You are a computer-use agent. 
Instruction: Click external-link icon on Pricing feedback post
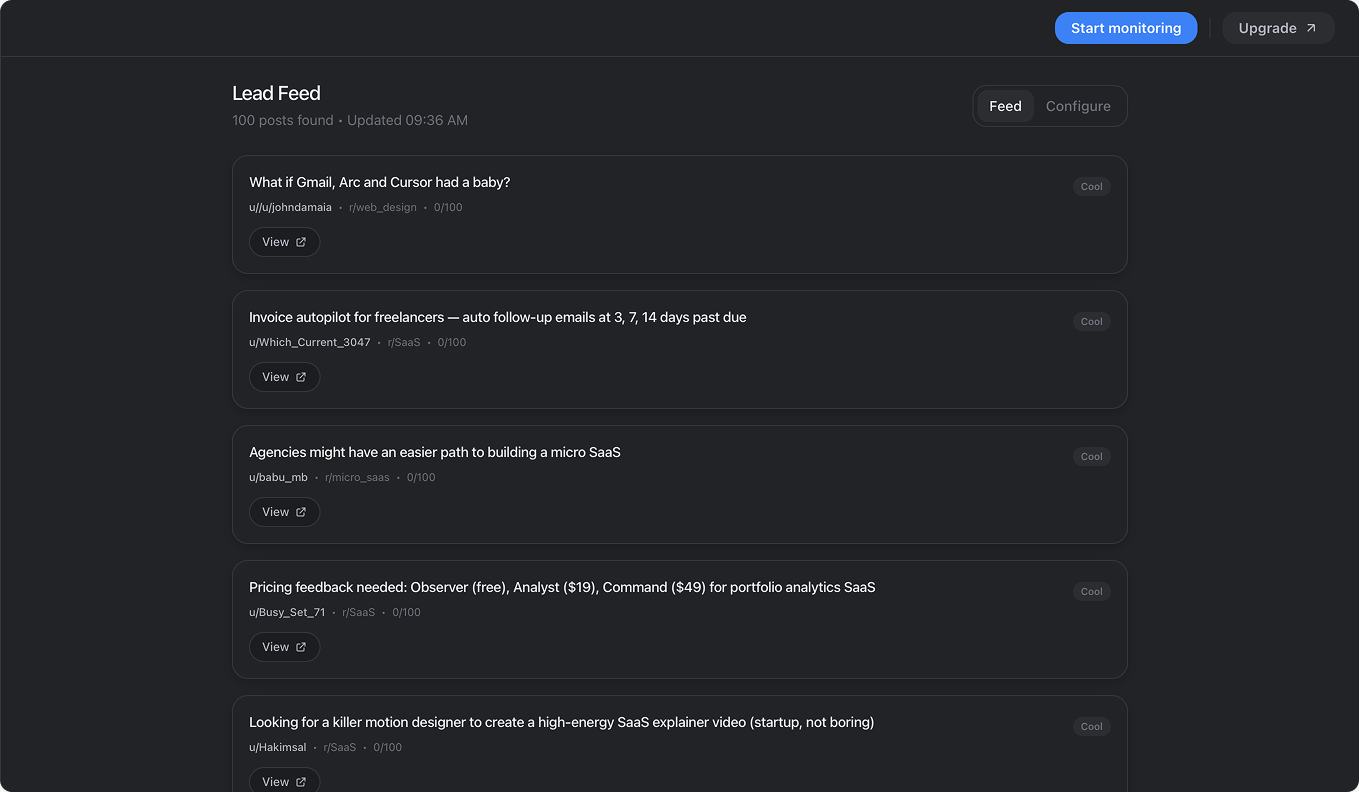click(301, 647)
